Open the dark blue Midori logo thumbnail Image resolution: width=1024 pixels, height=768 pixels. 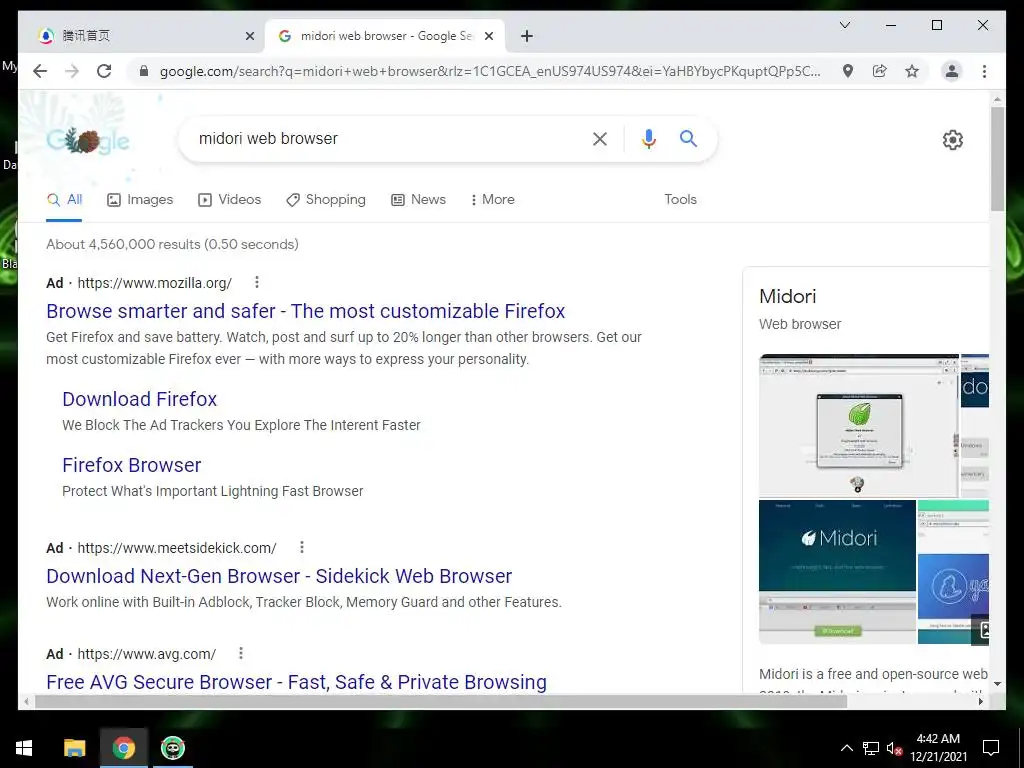tap(837, 572)
